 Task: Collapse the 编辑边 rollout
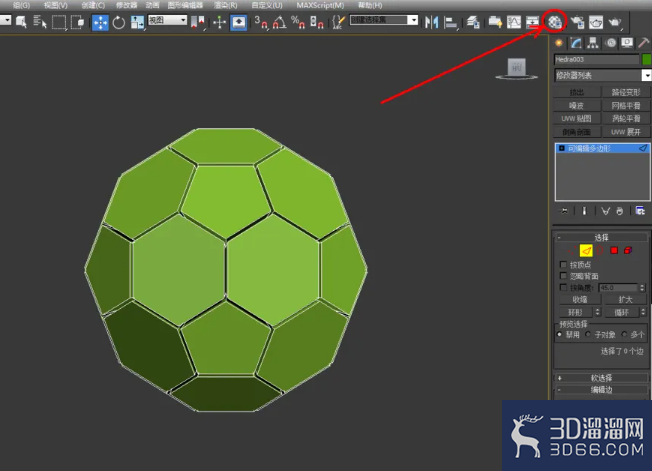point(602,390)
